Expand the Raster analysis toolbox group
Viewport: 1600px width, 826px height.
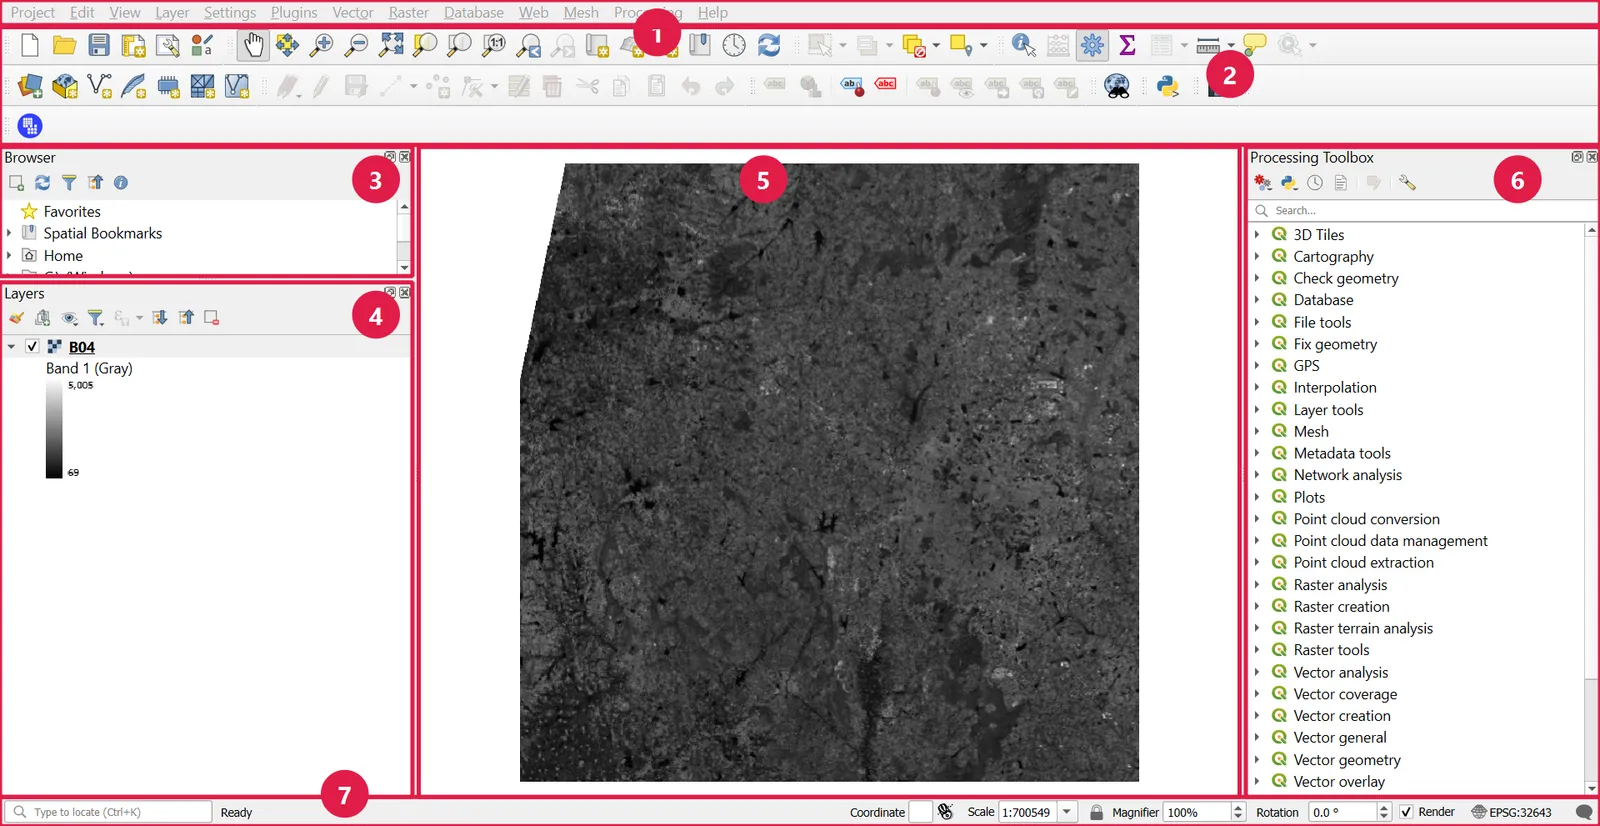(x=1257, y=585)
